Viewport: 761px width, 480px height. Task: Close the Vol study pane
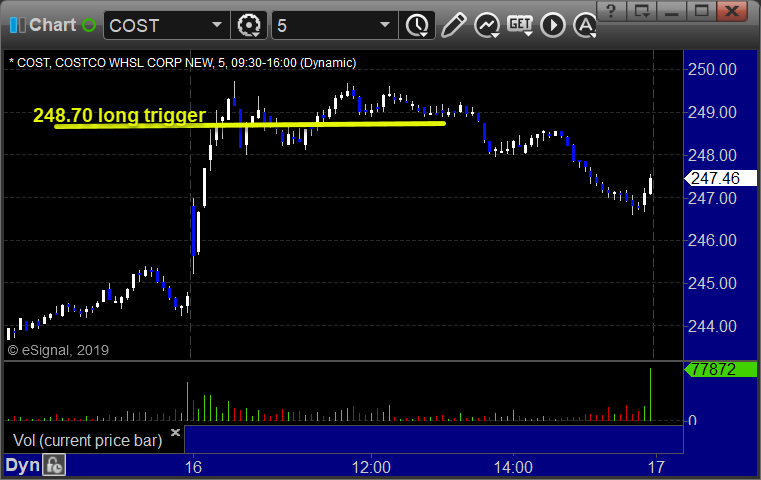point(175,432)
